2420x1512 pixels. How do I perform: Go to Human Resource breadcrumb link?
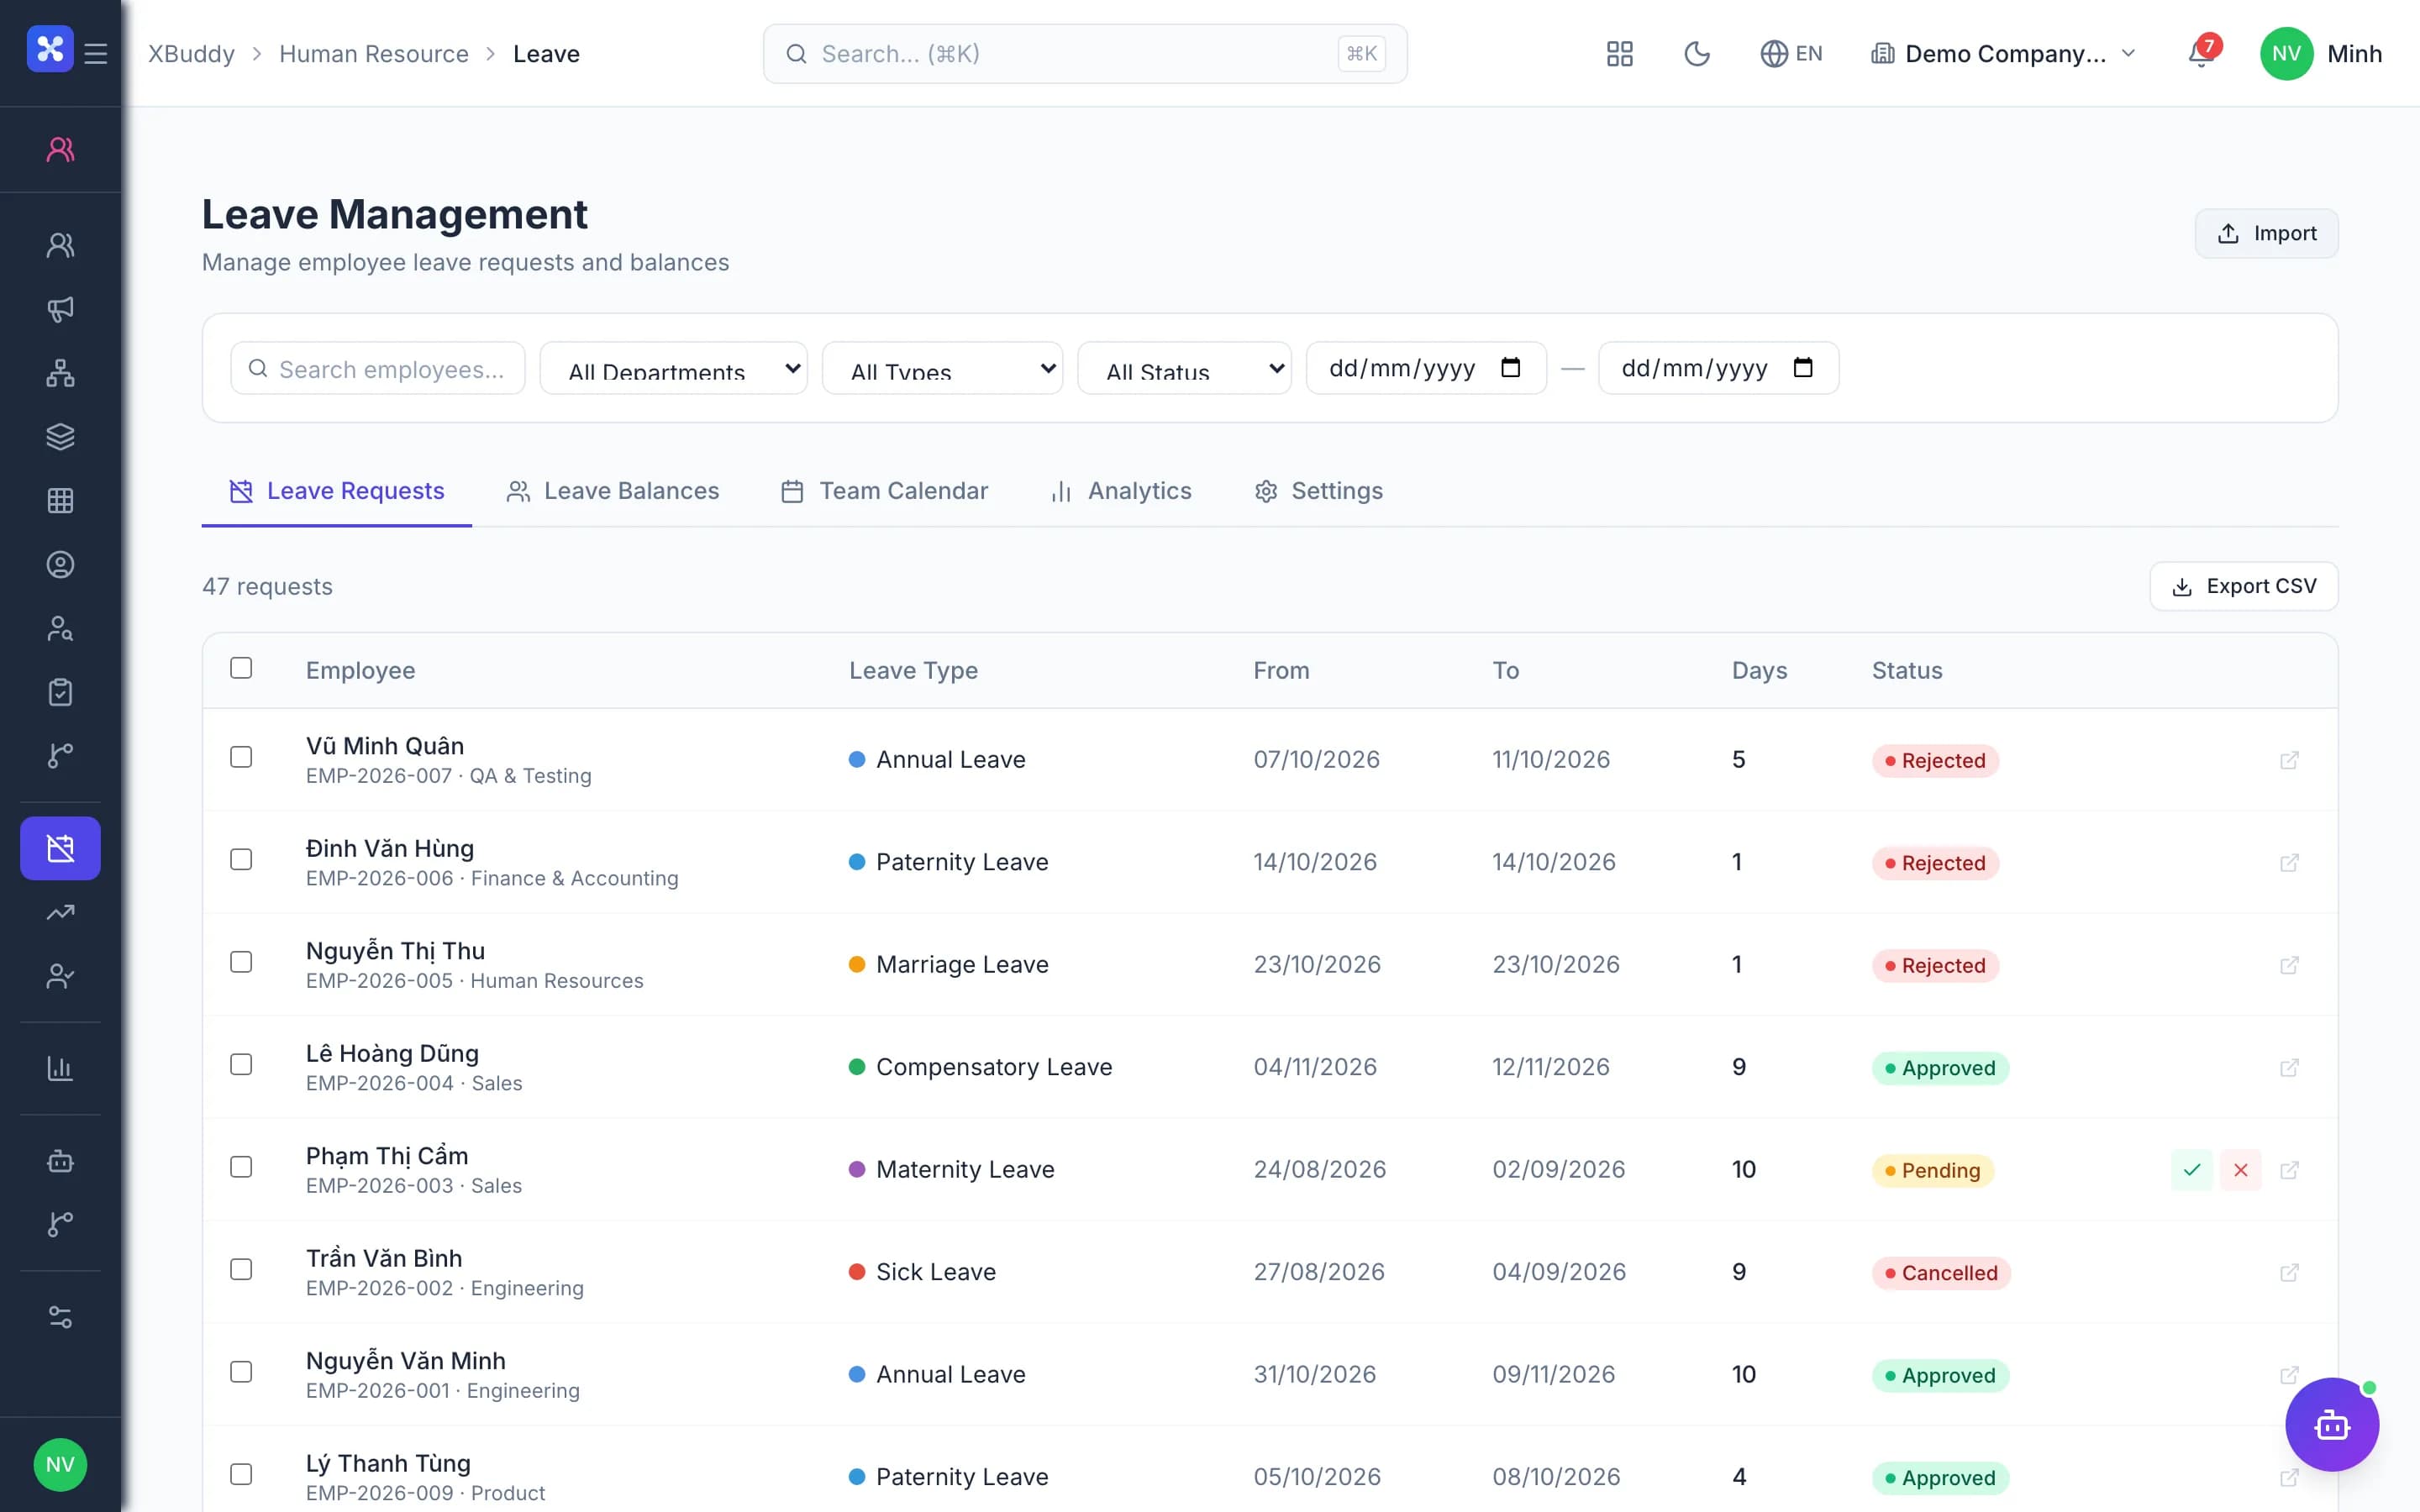coord(374,54)
